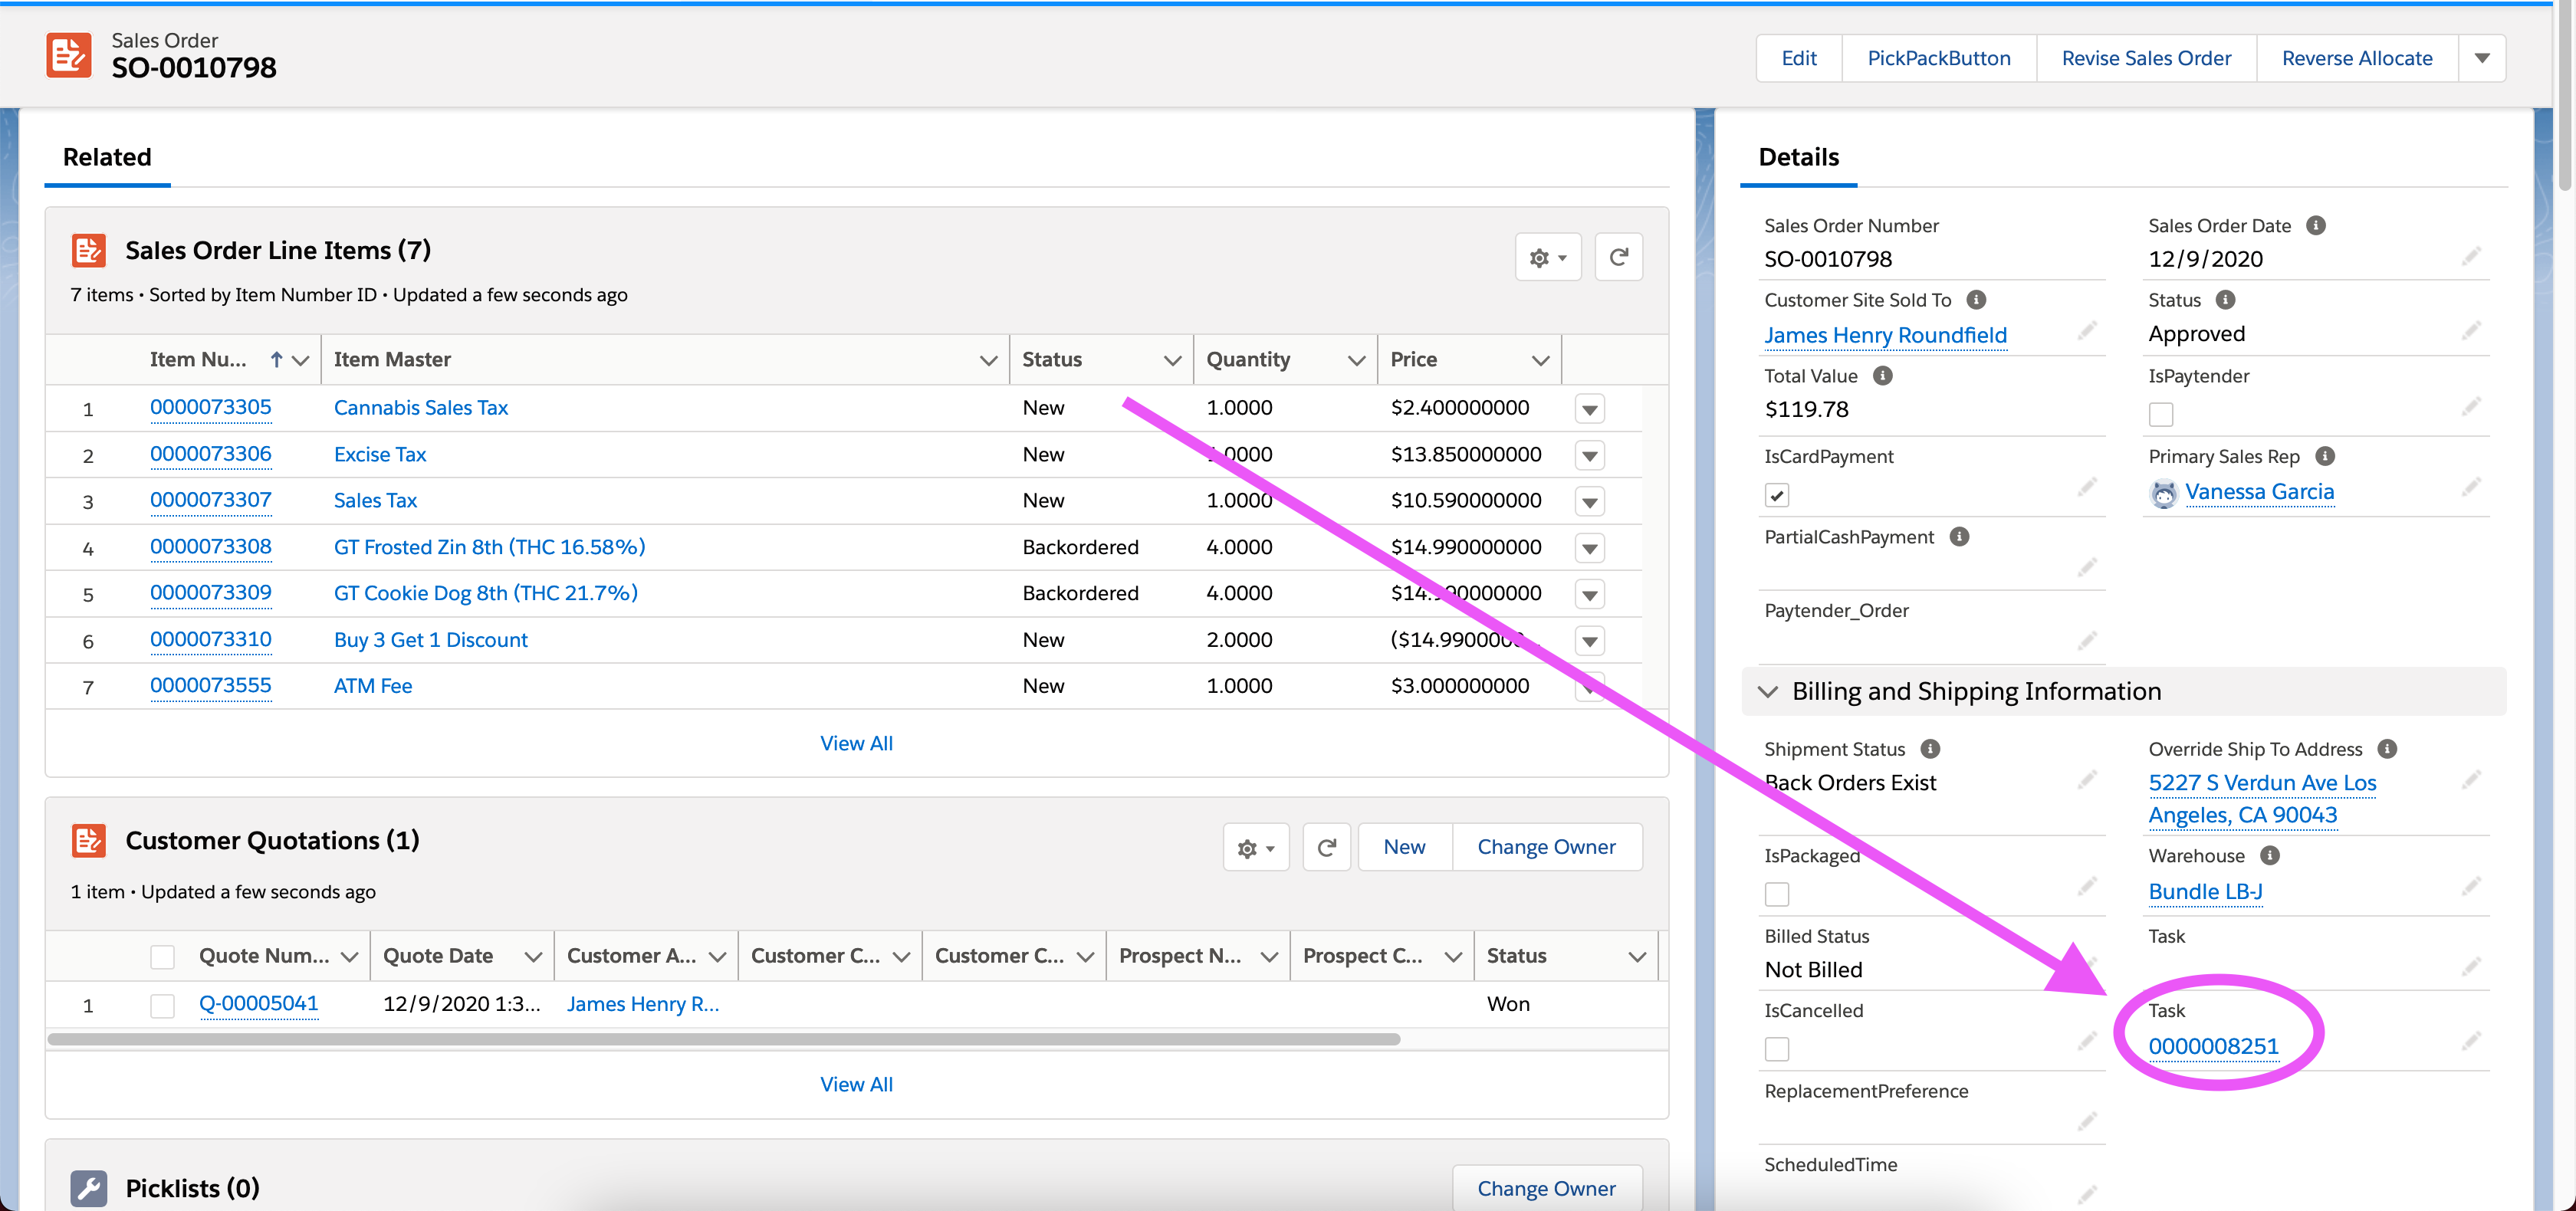Open the Price column menu
The image size is (2576, 1211).
(x=1540, y=360)
